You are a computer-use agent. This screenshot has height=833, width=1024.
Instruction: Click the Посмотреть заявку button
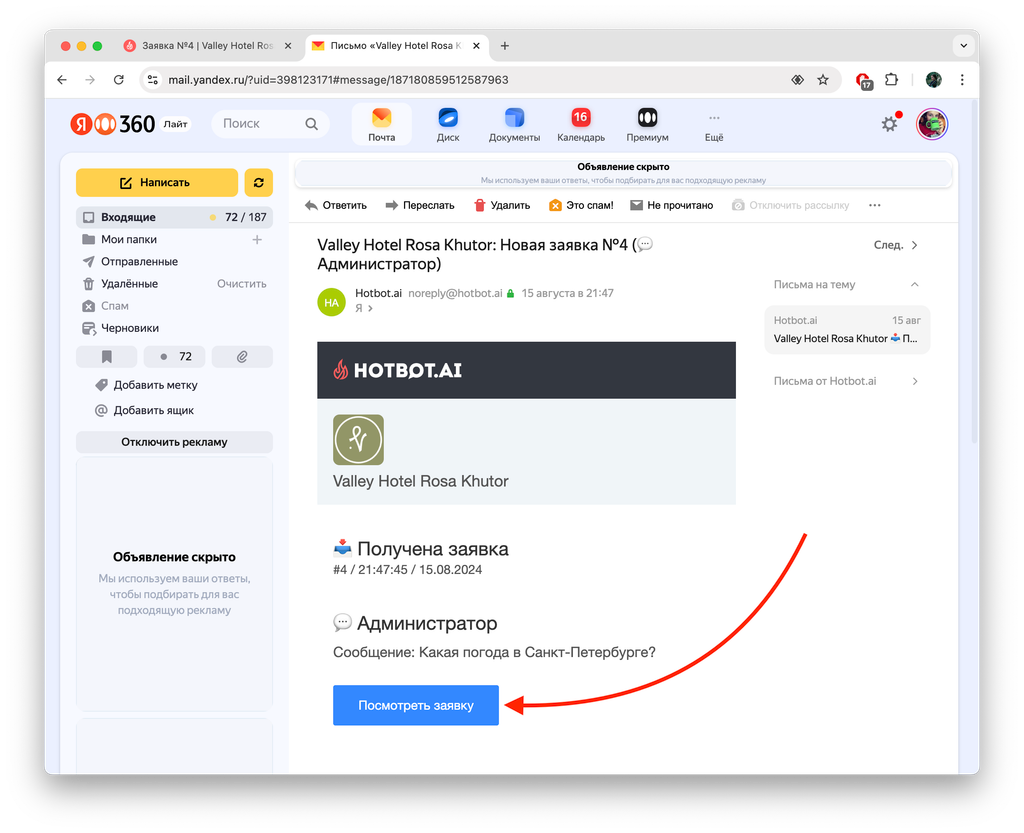click(416, 705)
